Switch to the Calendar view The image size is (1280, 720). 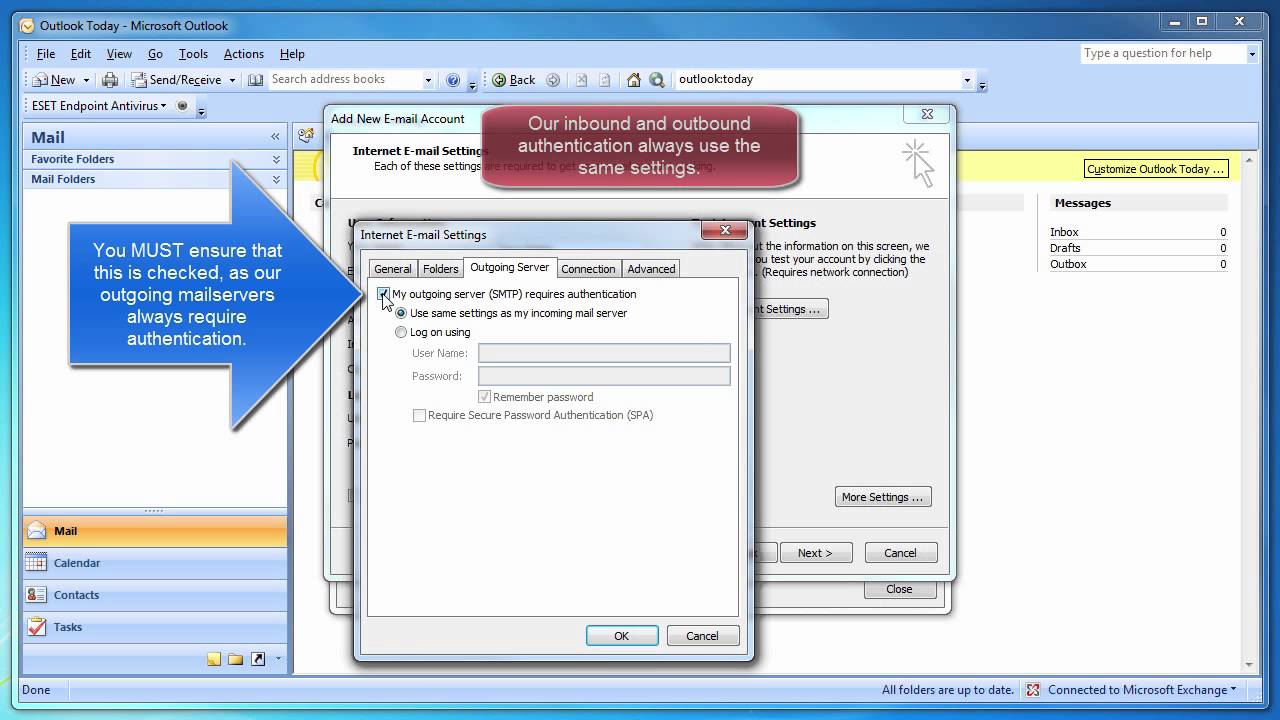click(x=155, y=563)
